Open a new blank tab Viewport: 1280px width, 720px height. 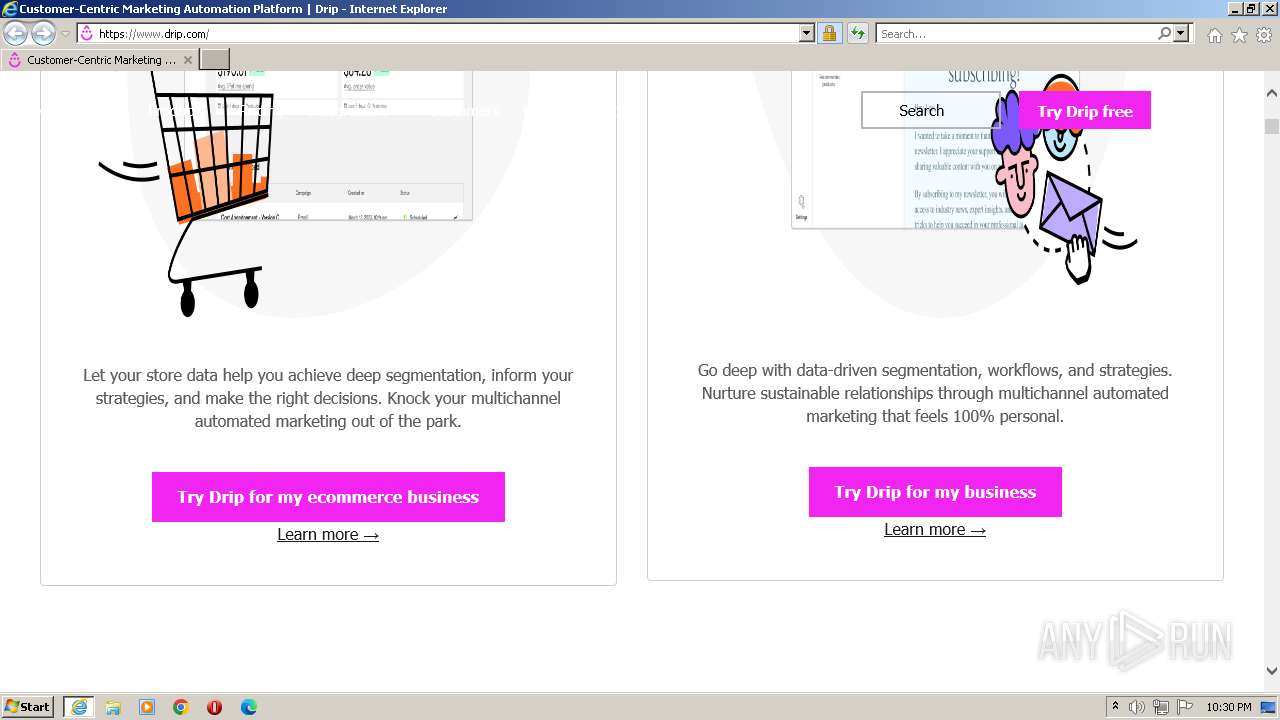point(215,60)
